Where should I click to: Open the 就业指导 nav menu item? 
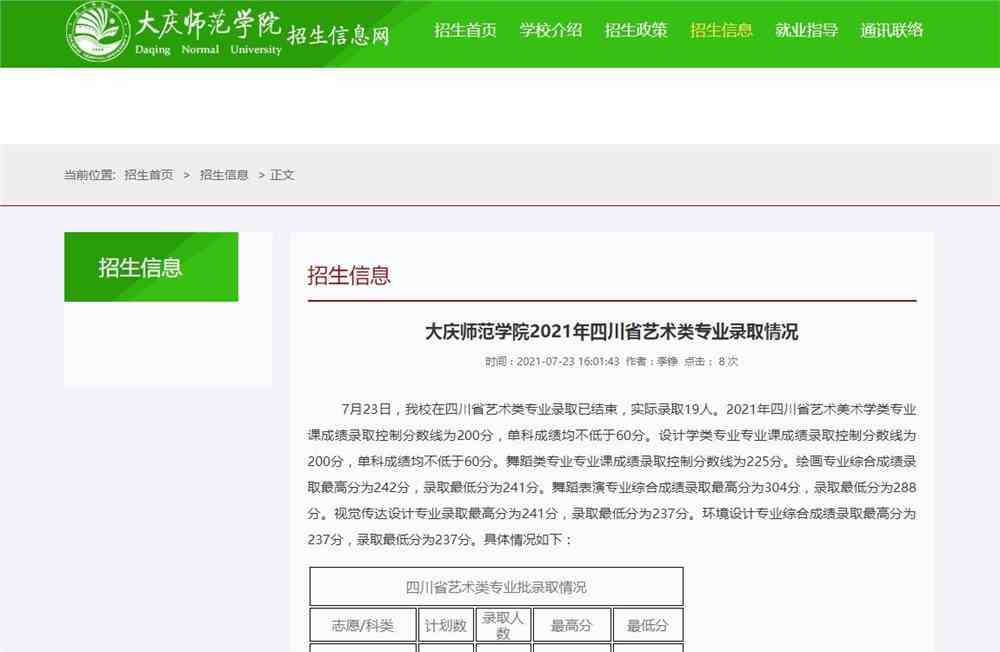(x=807, y=30)
